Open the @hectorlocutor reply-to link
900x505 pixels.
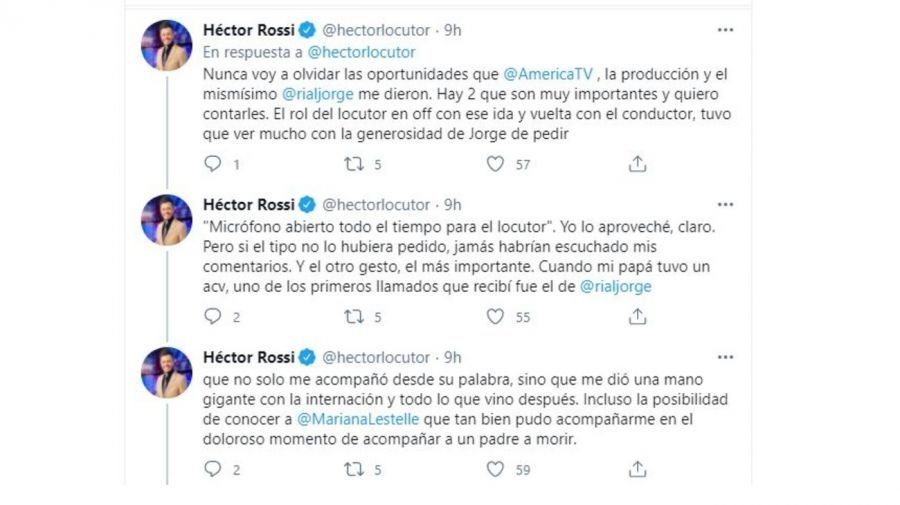[361, 52]
